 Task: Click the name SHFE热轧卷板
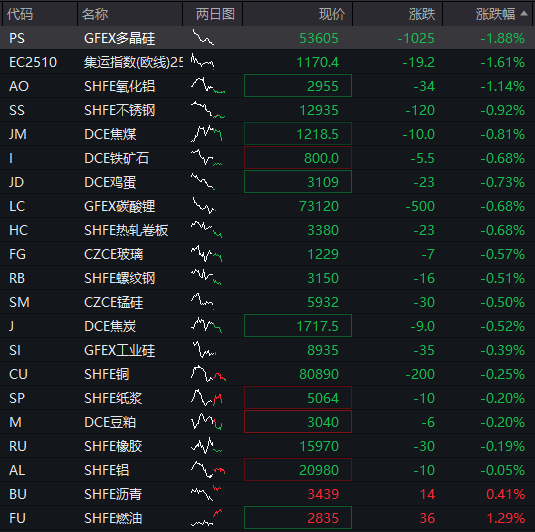pos(126,230)
